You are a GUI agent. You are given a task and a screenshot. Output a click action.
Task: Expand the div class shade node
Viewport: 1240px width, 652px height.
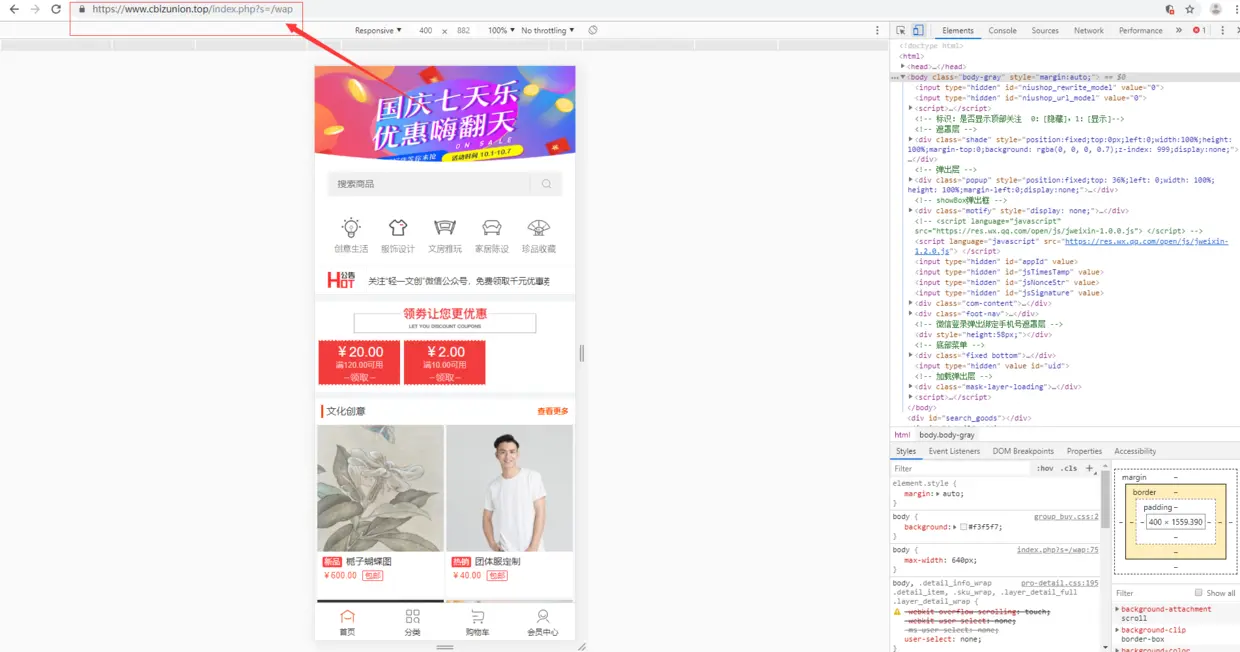911,139
